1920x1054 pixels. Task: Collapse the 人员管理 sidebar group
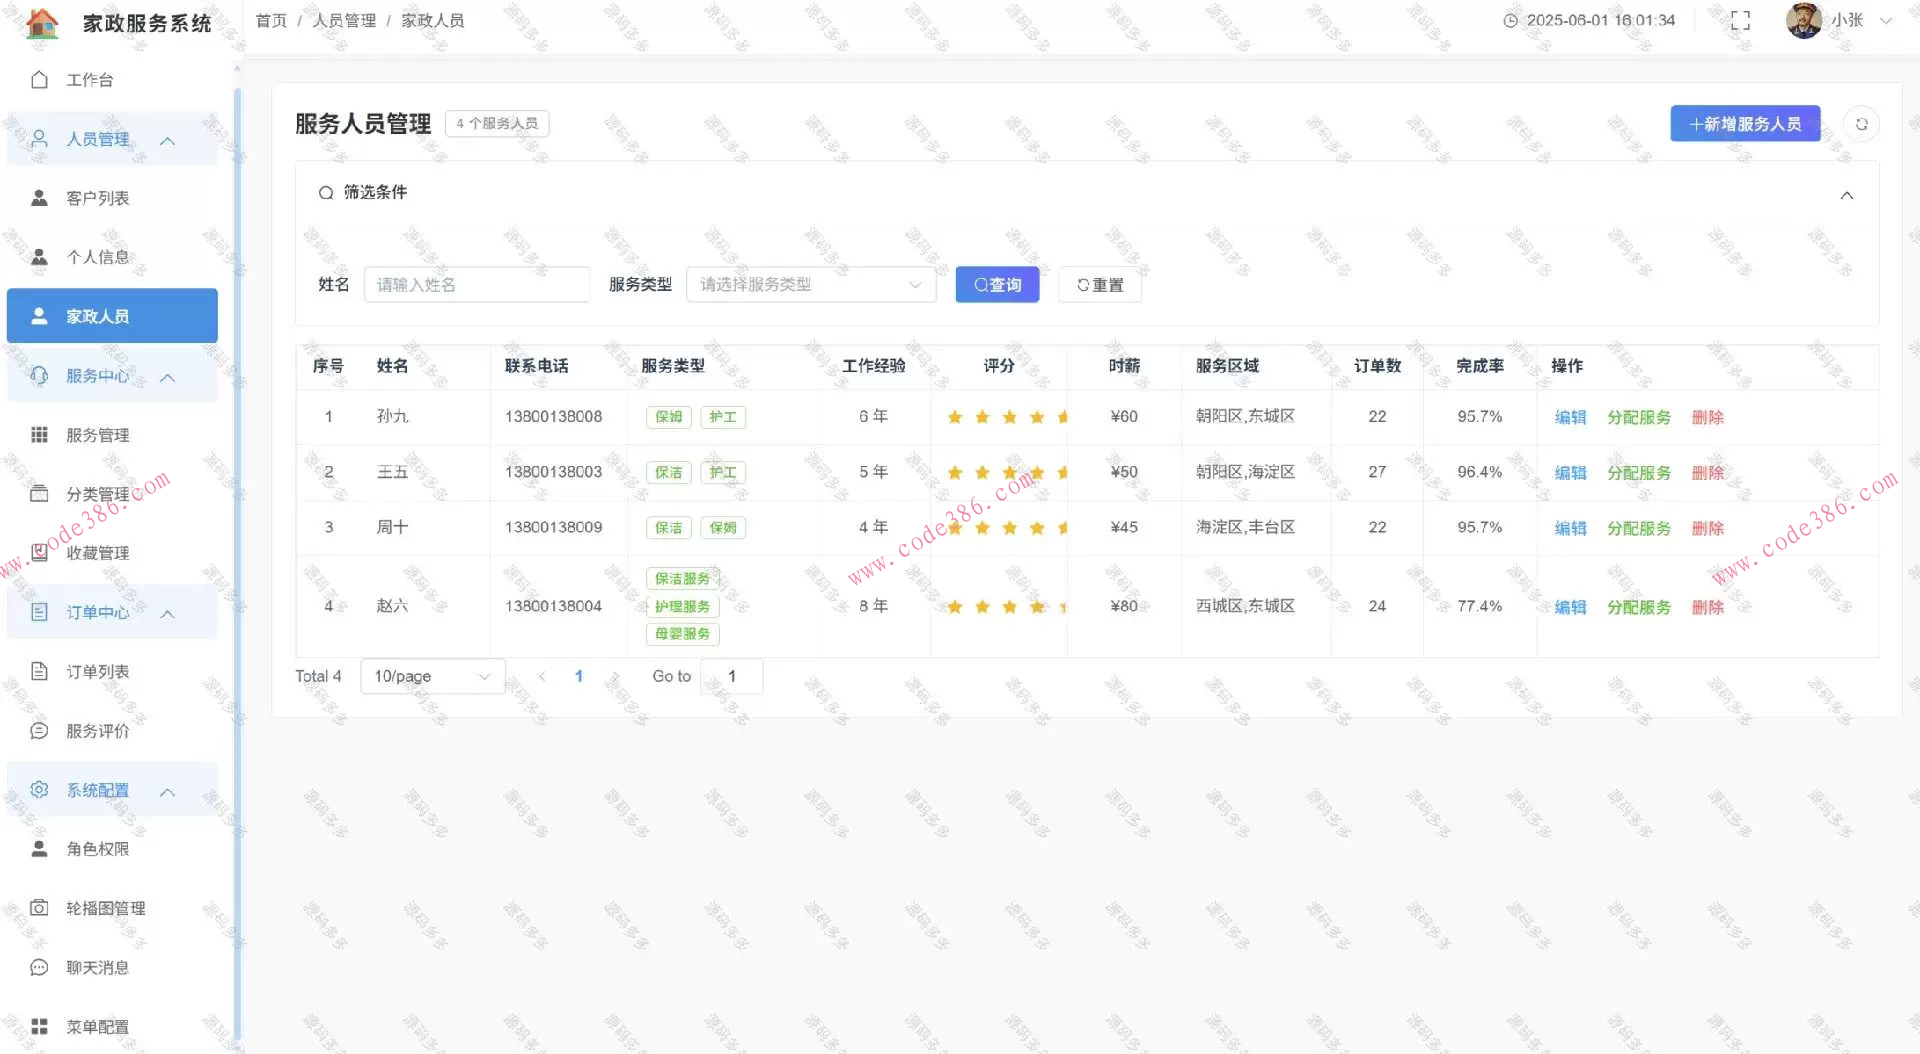pyautogui.click(x=168, y=140)
